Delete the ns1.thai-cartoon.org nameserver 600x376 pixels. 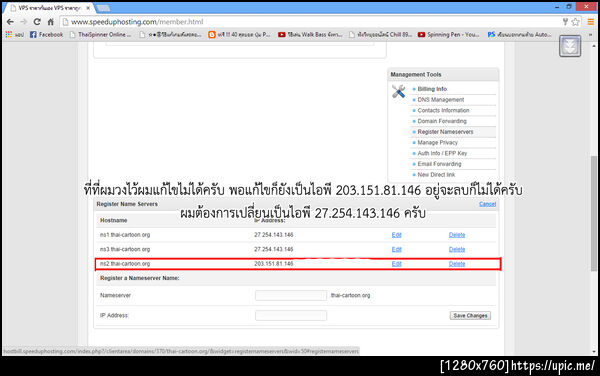(x=457, y=235)
